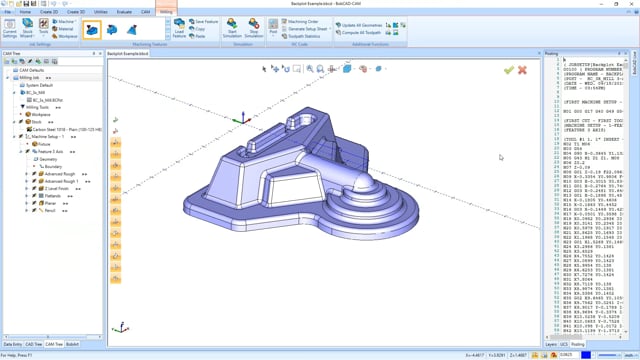Screen dimensions: 640x360
Task: Click Compute All Toolpath button
Action: click(x=358, y=33)
